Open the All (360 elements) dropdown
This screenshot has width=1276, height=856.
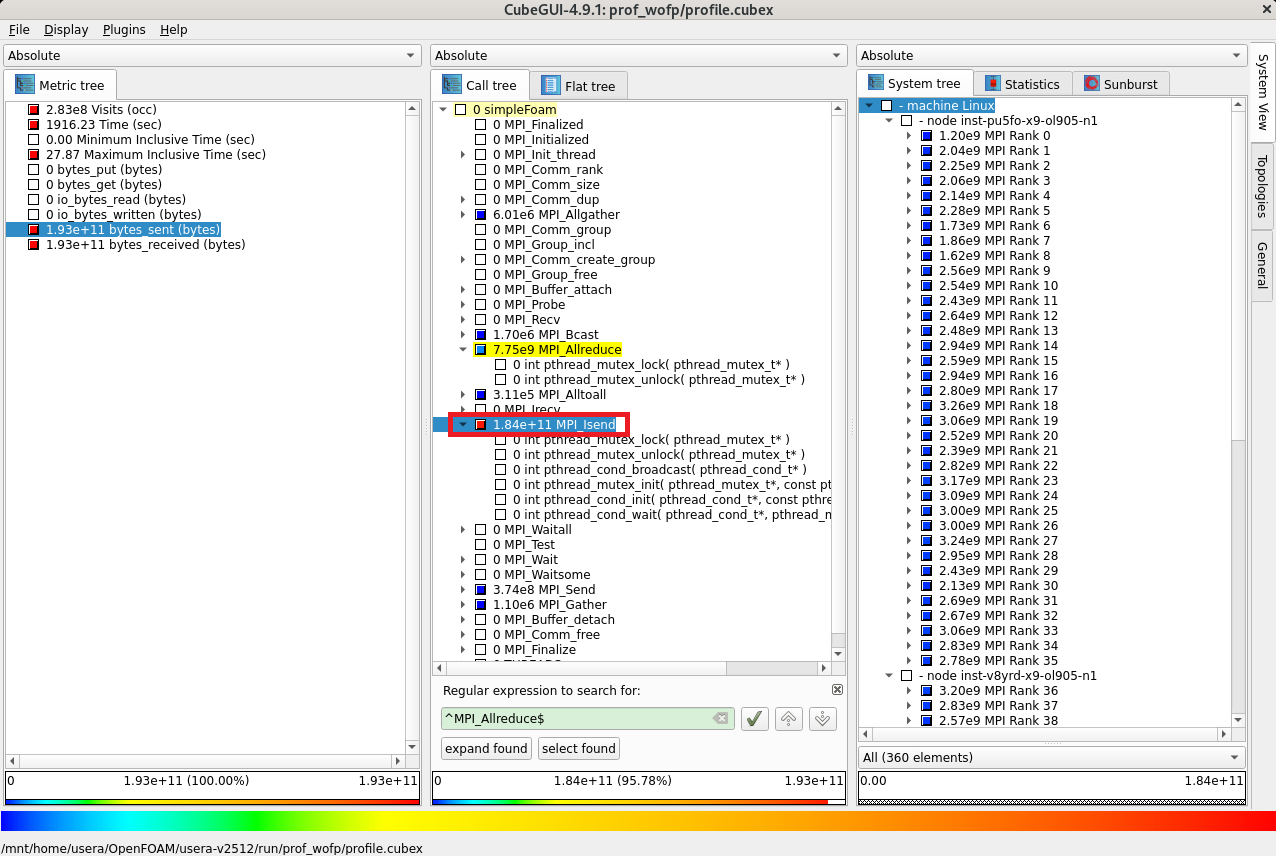tap(1051, 757)
